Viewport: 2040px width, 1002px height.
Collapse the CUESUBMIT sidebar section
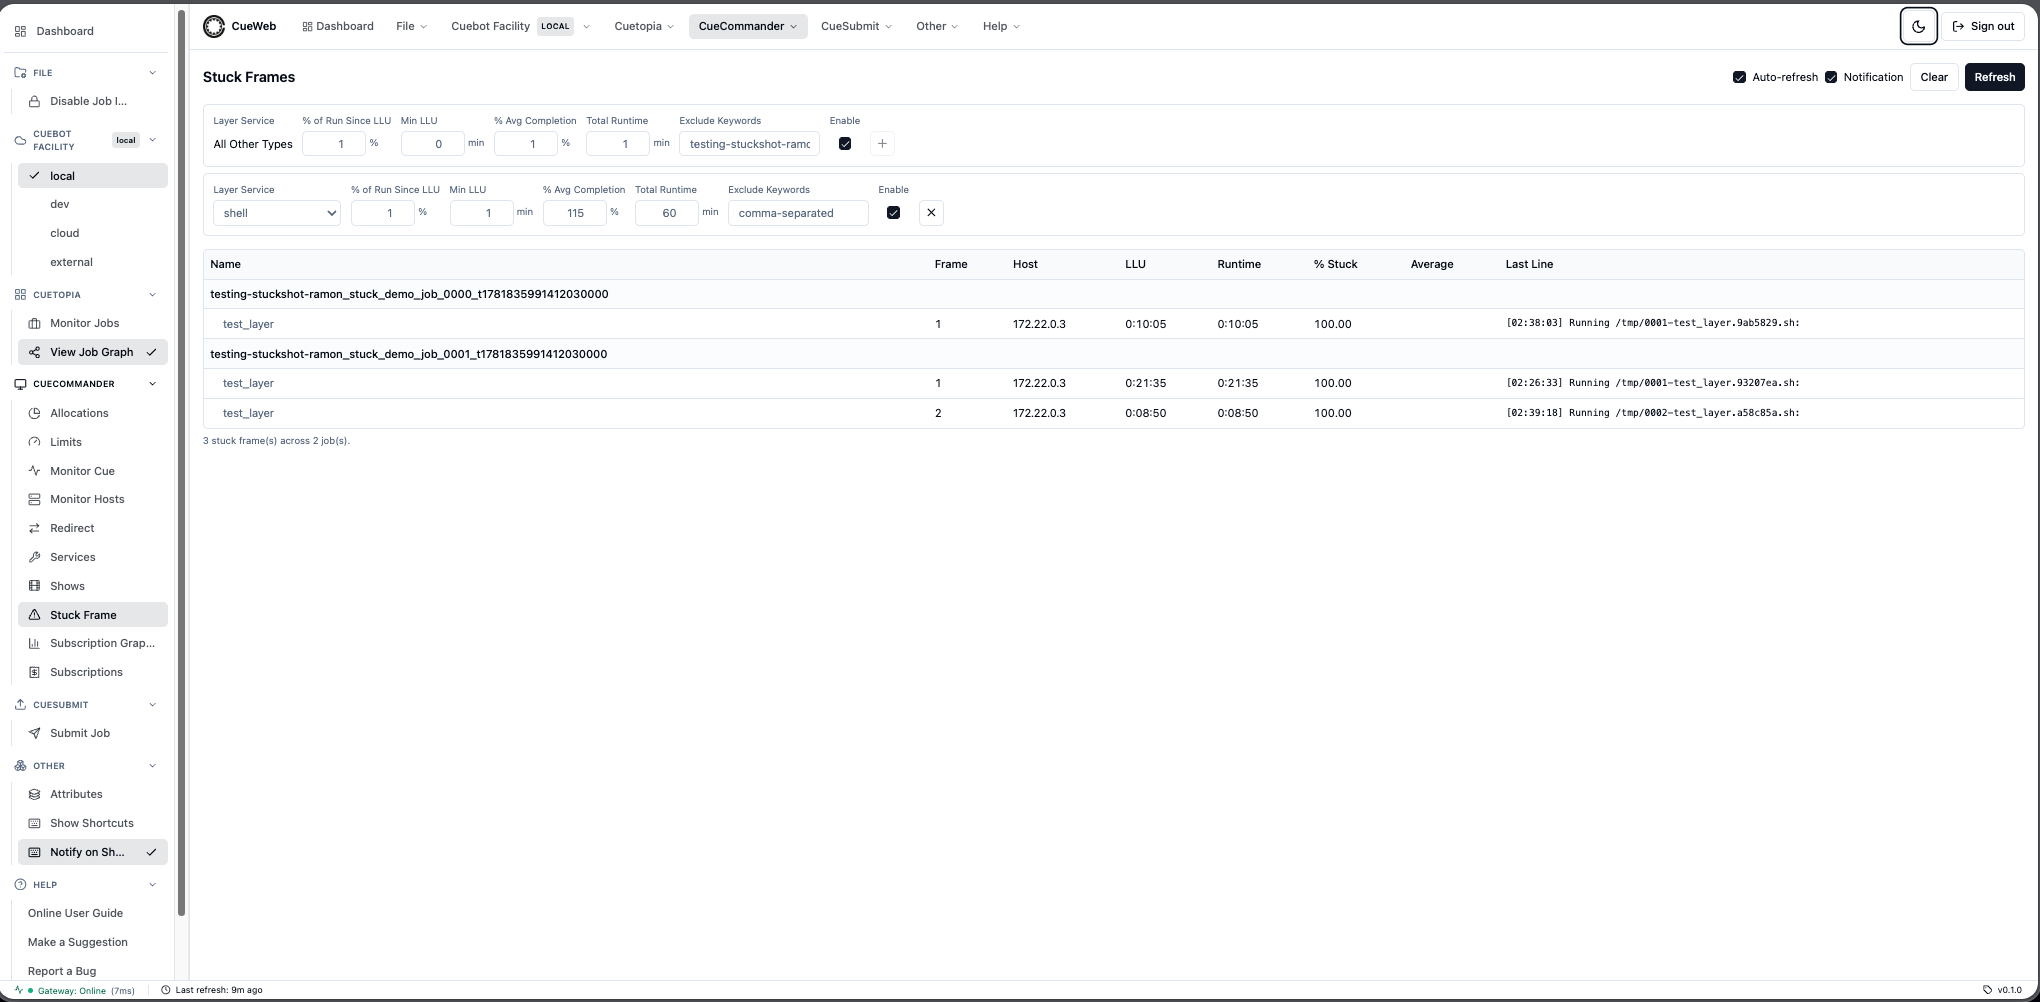coord(152,705)
